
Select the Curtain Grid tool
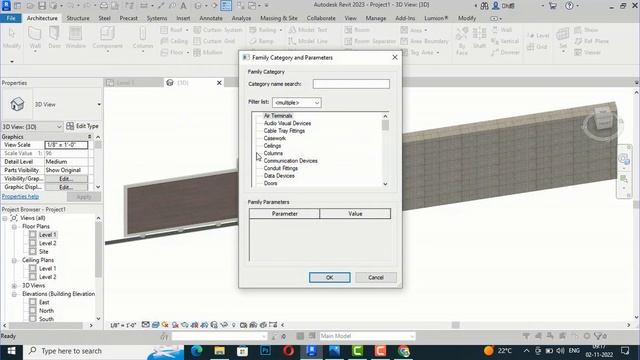[214, 41]
